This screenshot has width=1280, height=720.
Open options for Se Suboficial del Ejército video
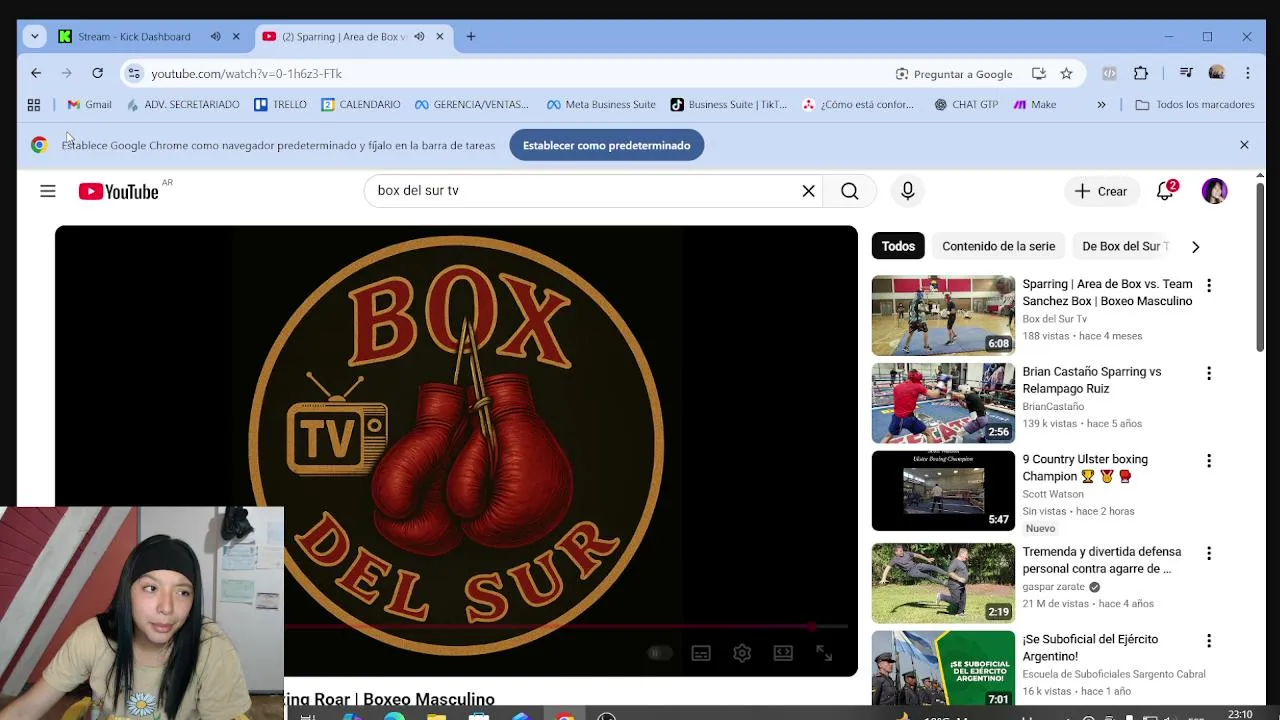point(1208,641)
